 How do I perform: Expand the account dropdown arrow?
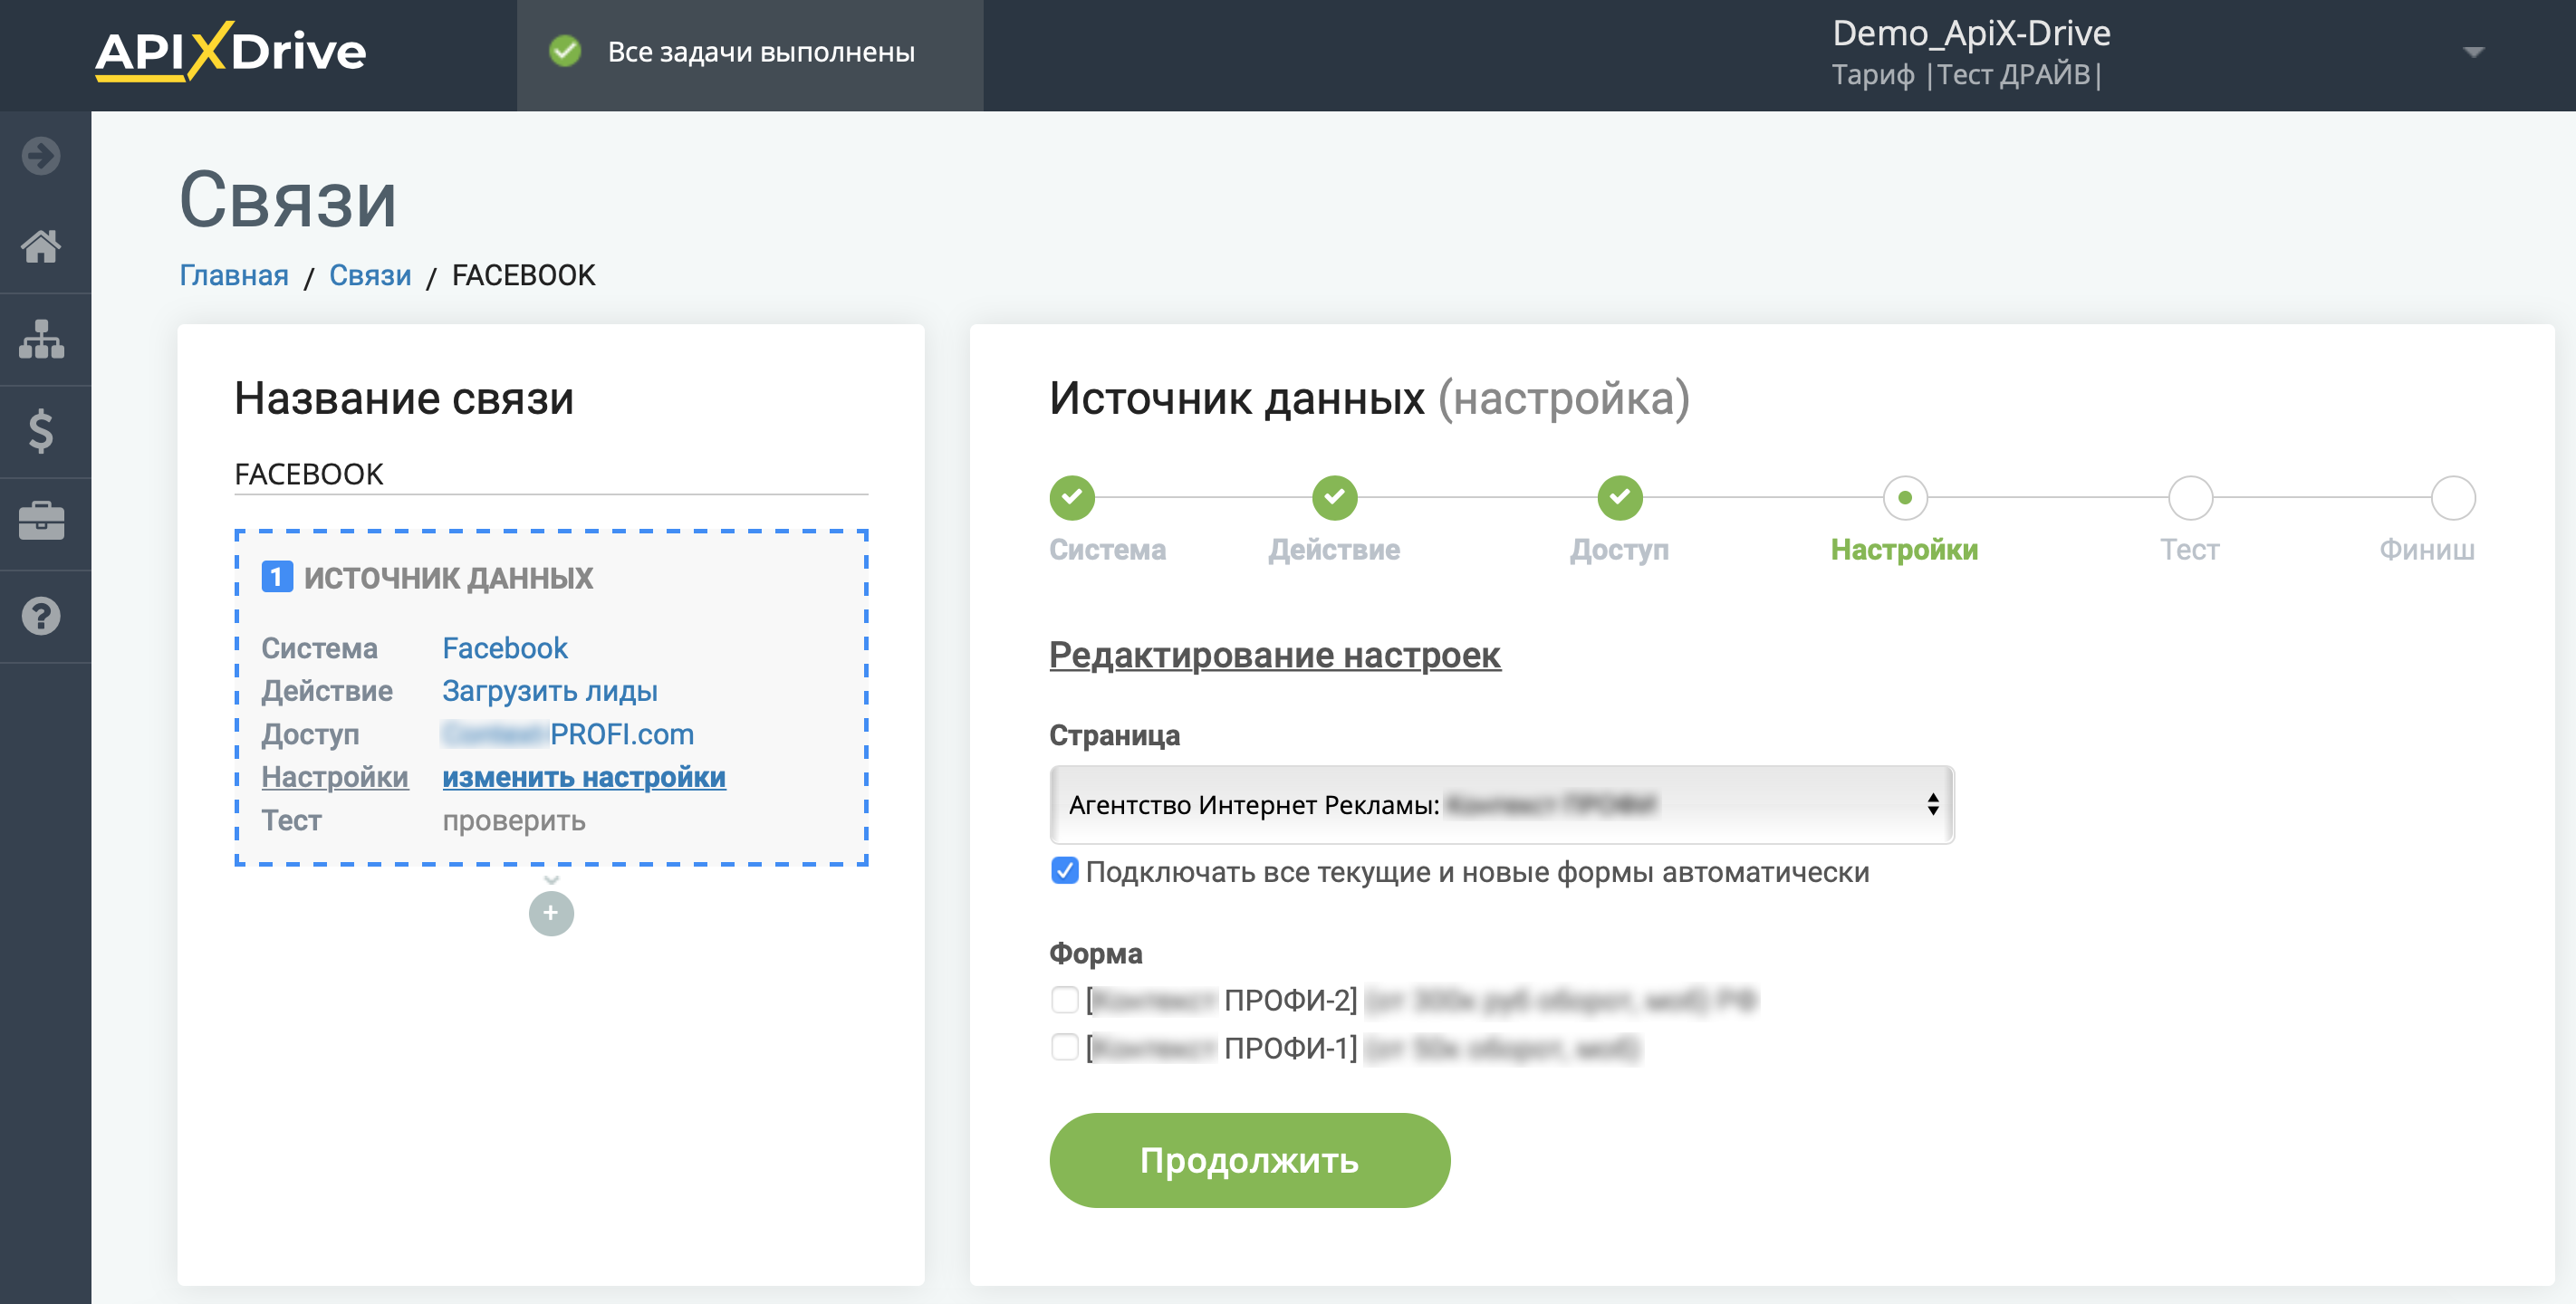click(x=2473, y=52)
